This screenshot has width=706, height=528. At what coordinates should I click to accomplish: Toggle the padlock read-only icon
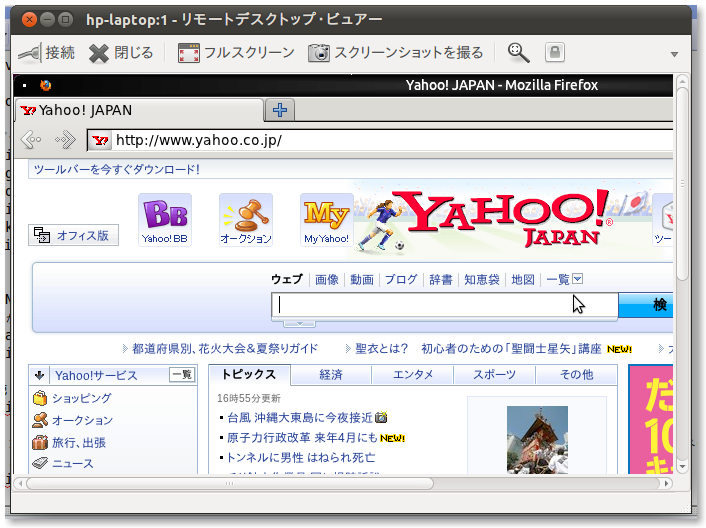point(555,52)
